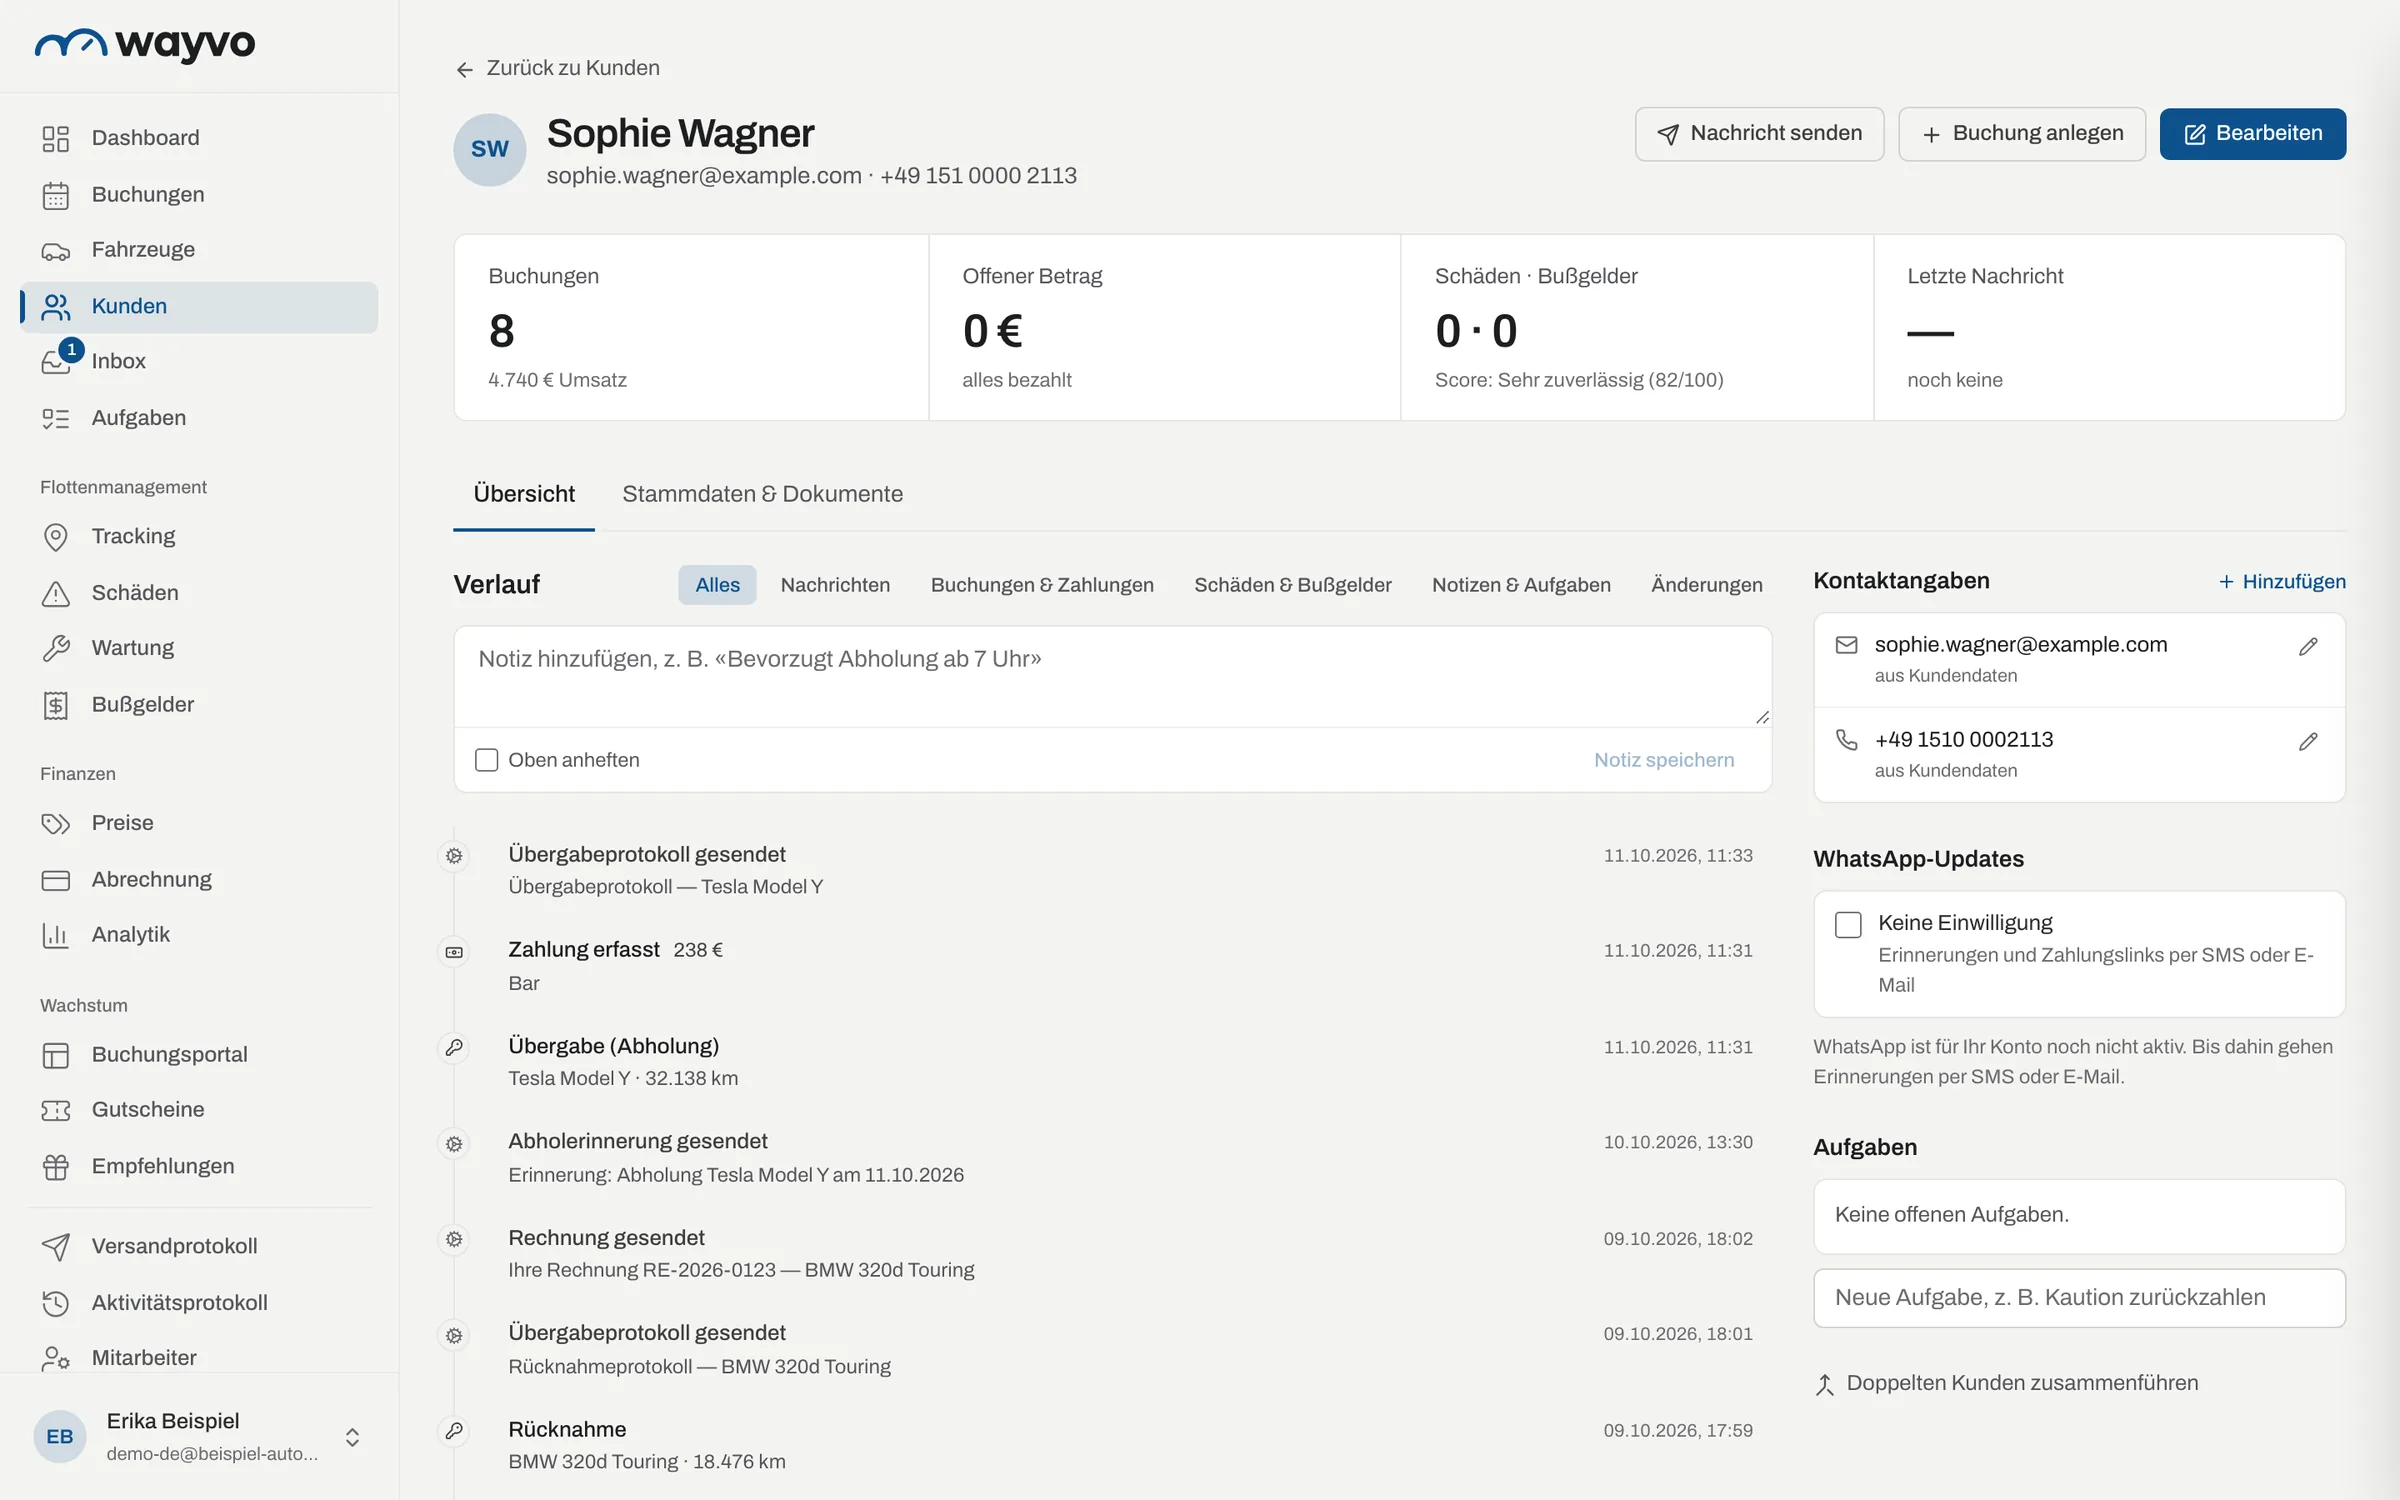Filter Verlauf by Nachrichten
The width and height of the screenshot is (2400, 1500).
click(x=835, y=585)
